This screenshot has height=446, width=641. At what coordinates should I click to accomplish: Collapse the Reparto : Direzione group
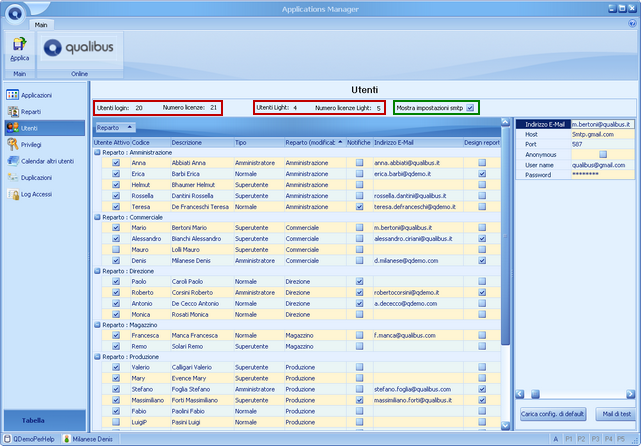tap(97, 271)
